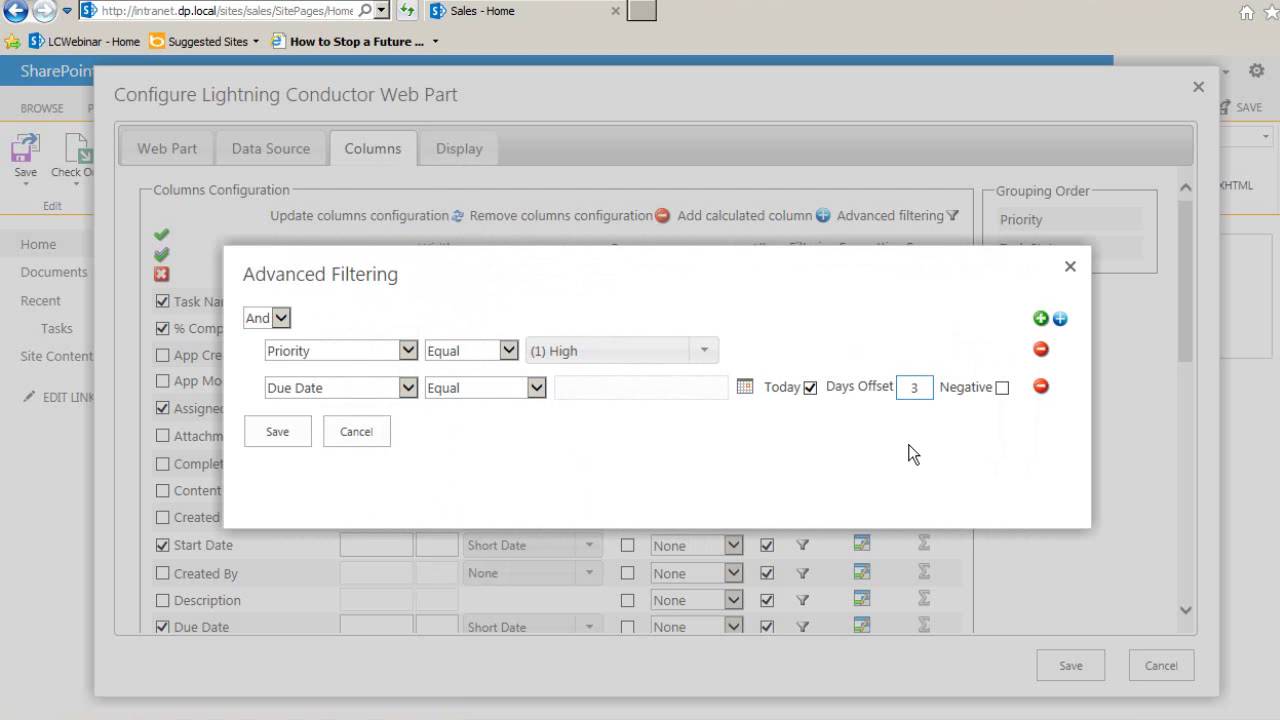Click the Due Date value input field
This screenshot has width=1280, height=720.
tap(642, 387)
